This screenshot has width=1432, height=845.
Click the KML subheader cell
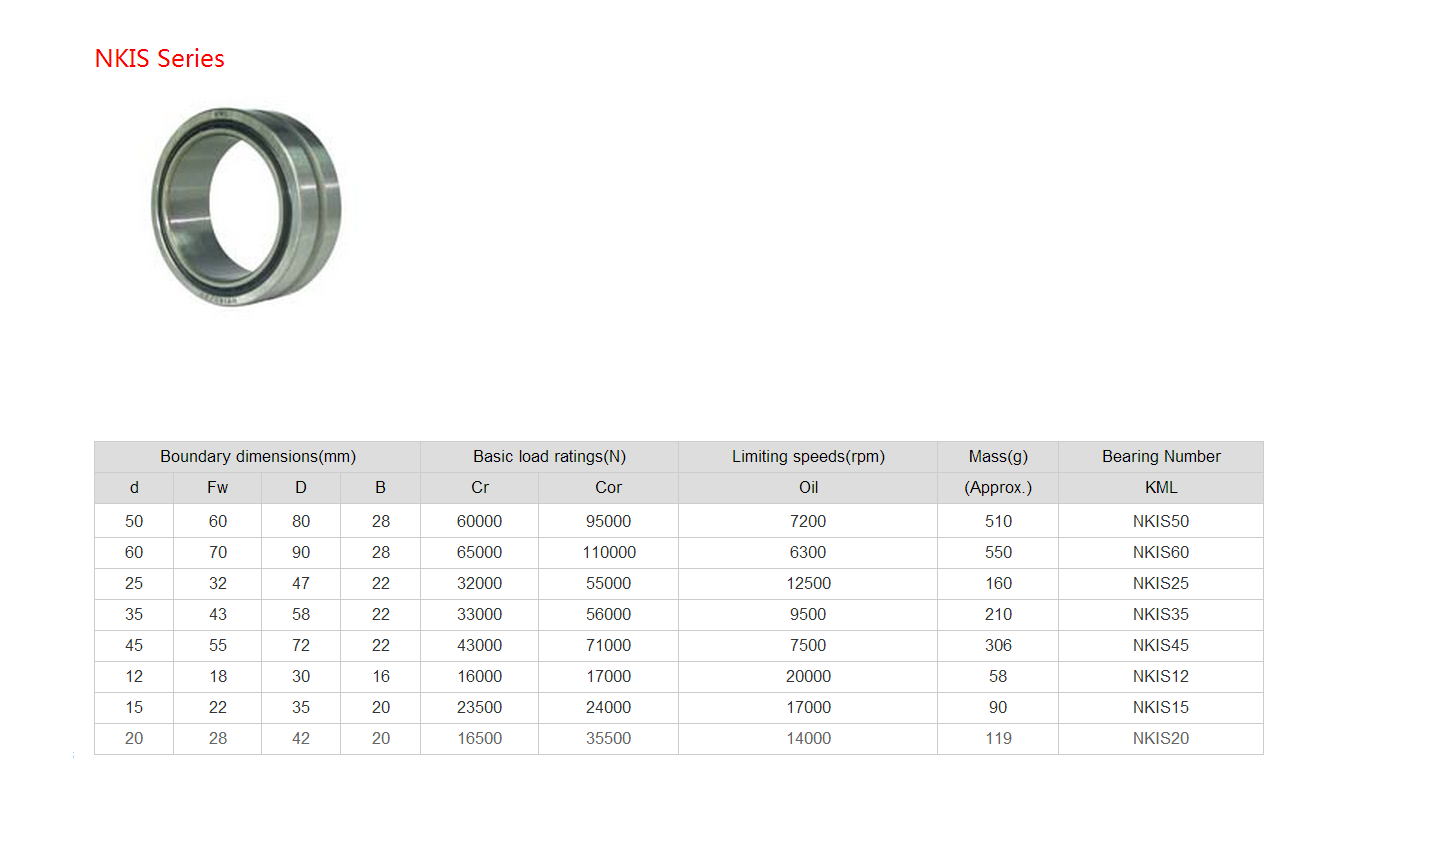pyautogui.click(x=1161, y=488)
